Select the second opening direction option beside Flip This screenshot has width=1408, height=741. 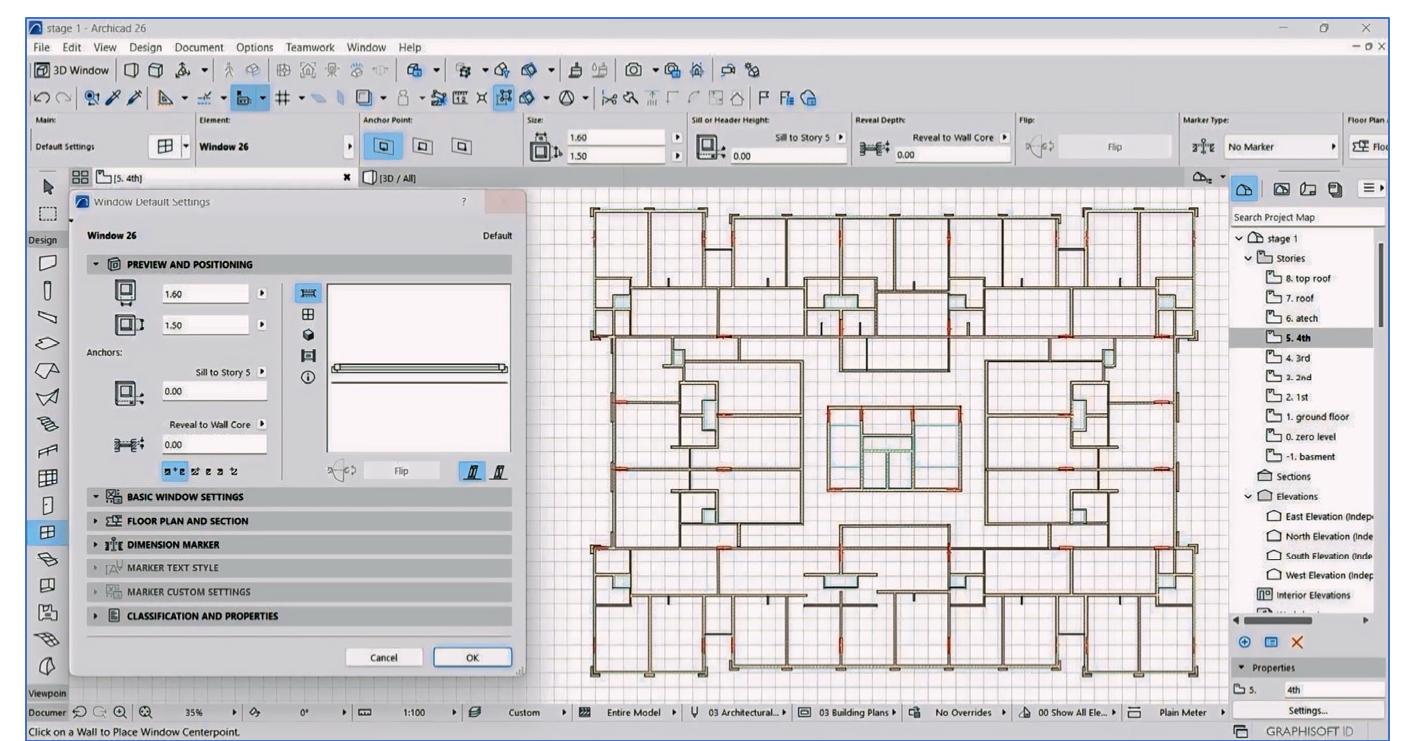[x=499, y=470]
